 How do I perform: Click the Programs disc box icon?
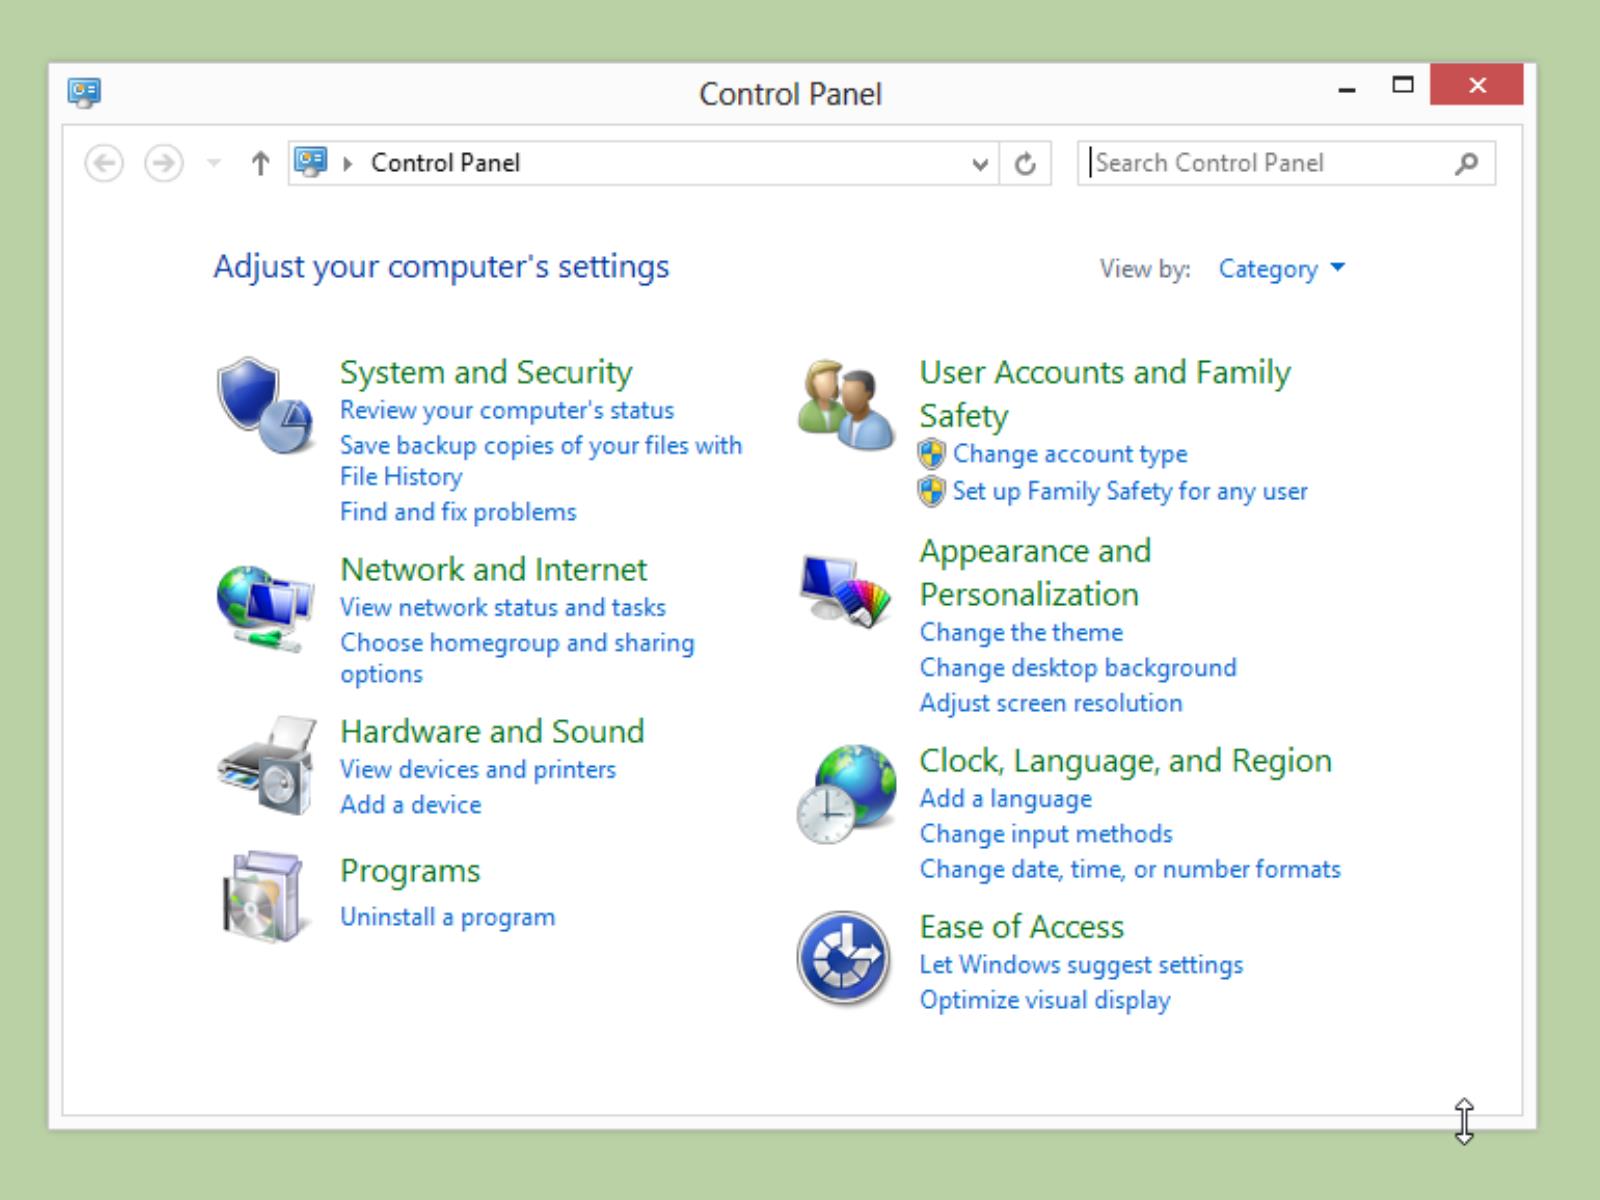[x=262, y=896]
